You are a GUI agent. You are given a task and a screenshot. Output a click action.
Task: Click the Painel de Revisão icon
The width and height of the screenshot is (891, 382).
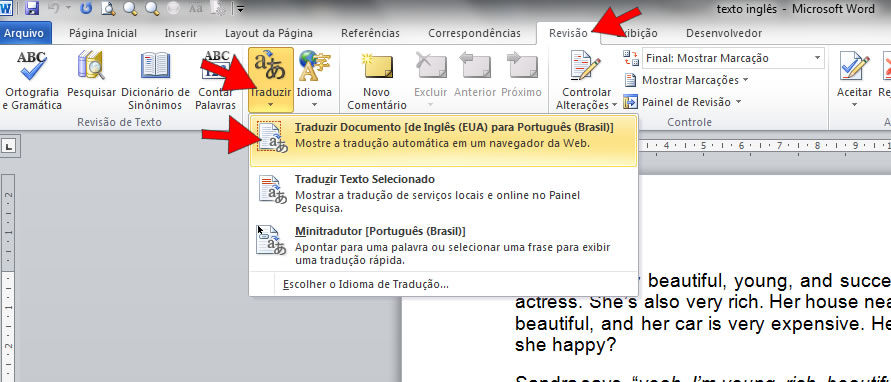(630, 102)
